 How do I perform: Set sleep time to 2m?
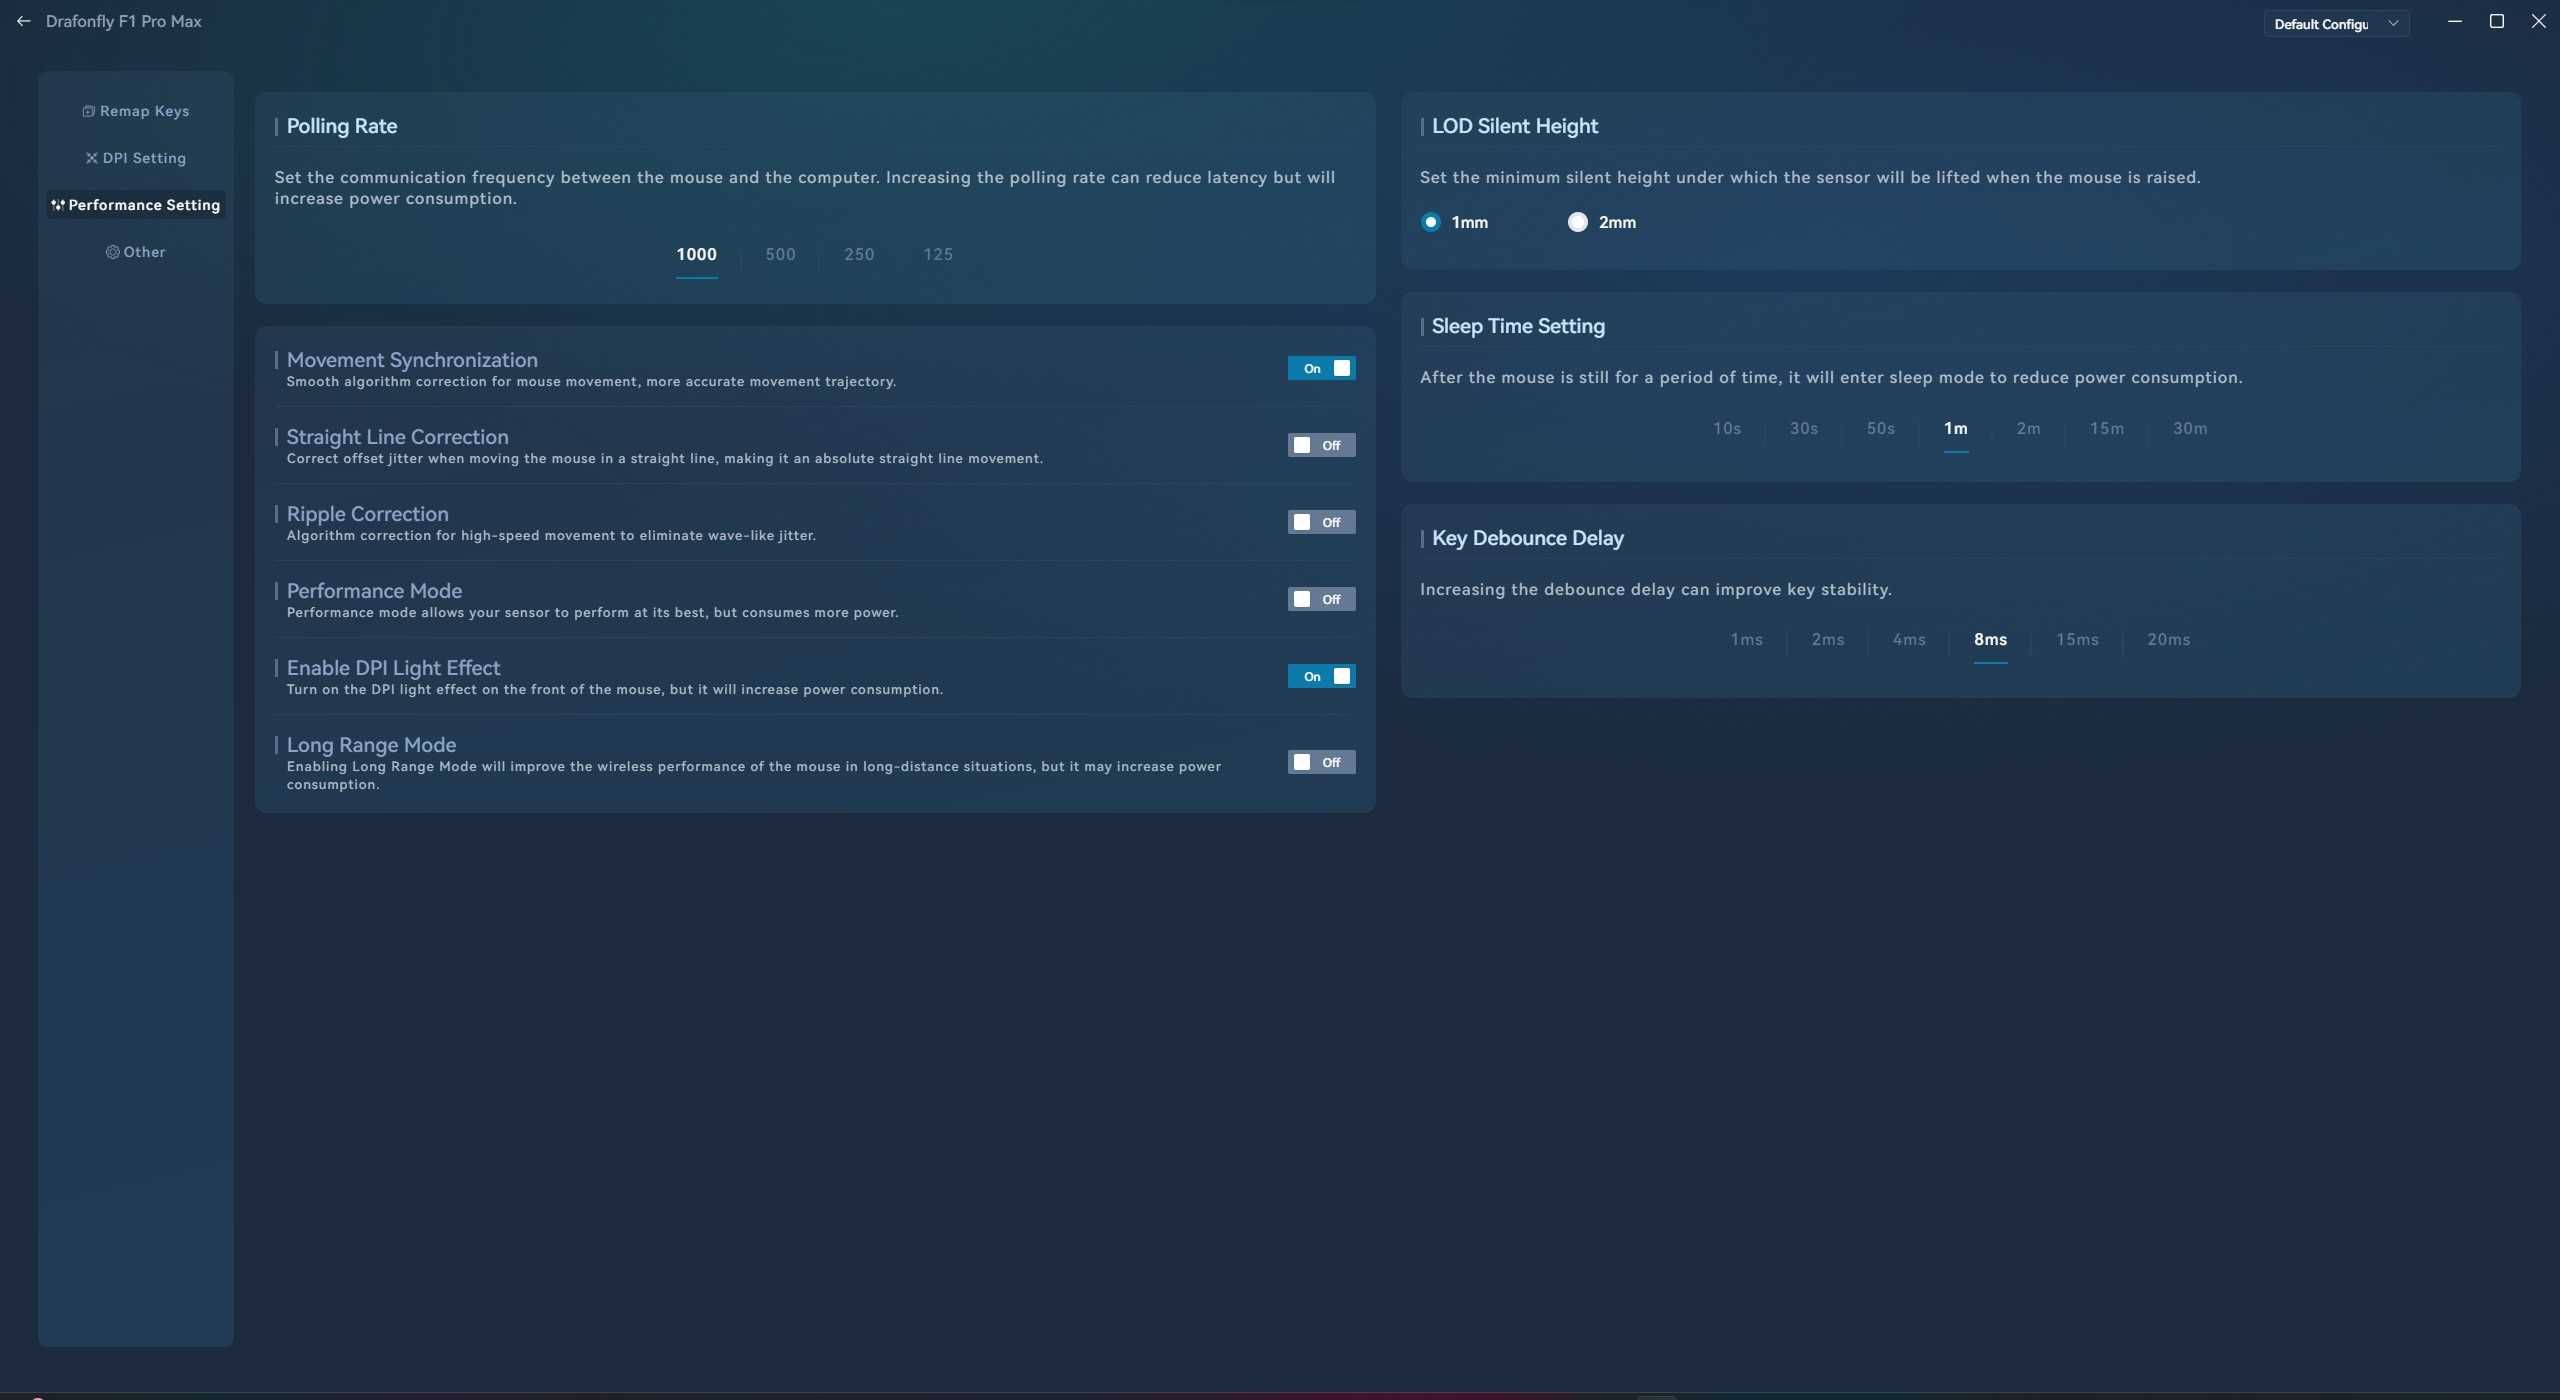point(2029,428)
